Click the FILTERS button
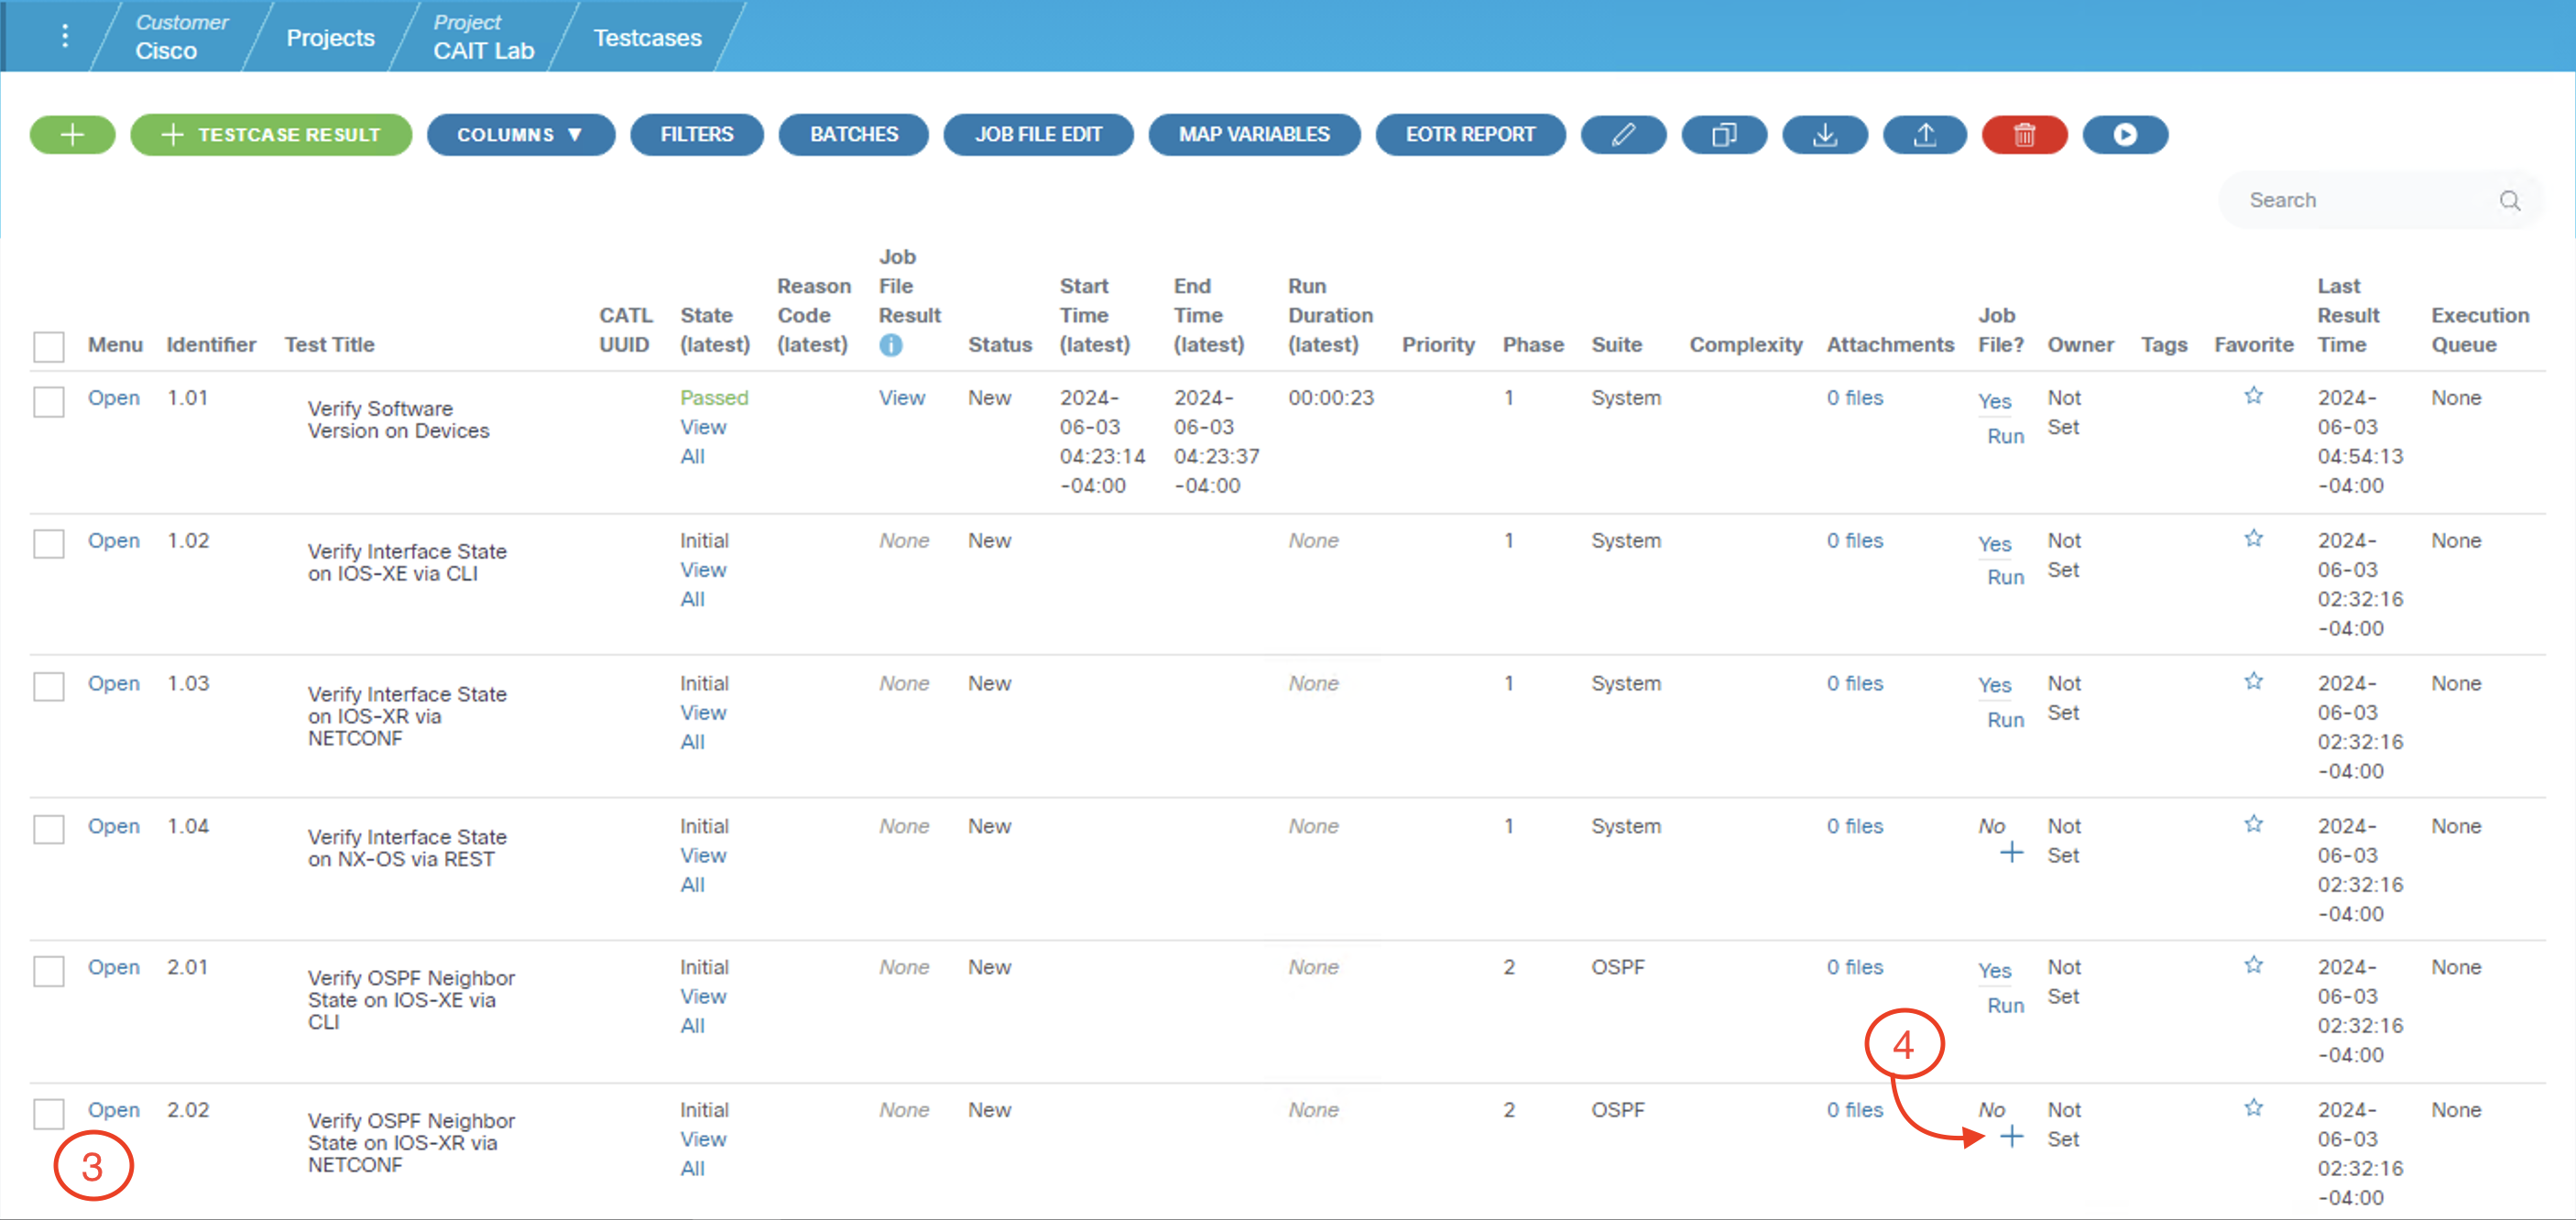 pyautogui.click(x=696, y=135)
